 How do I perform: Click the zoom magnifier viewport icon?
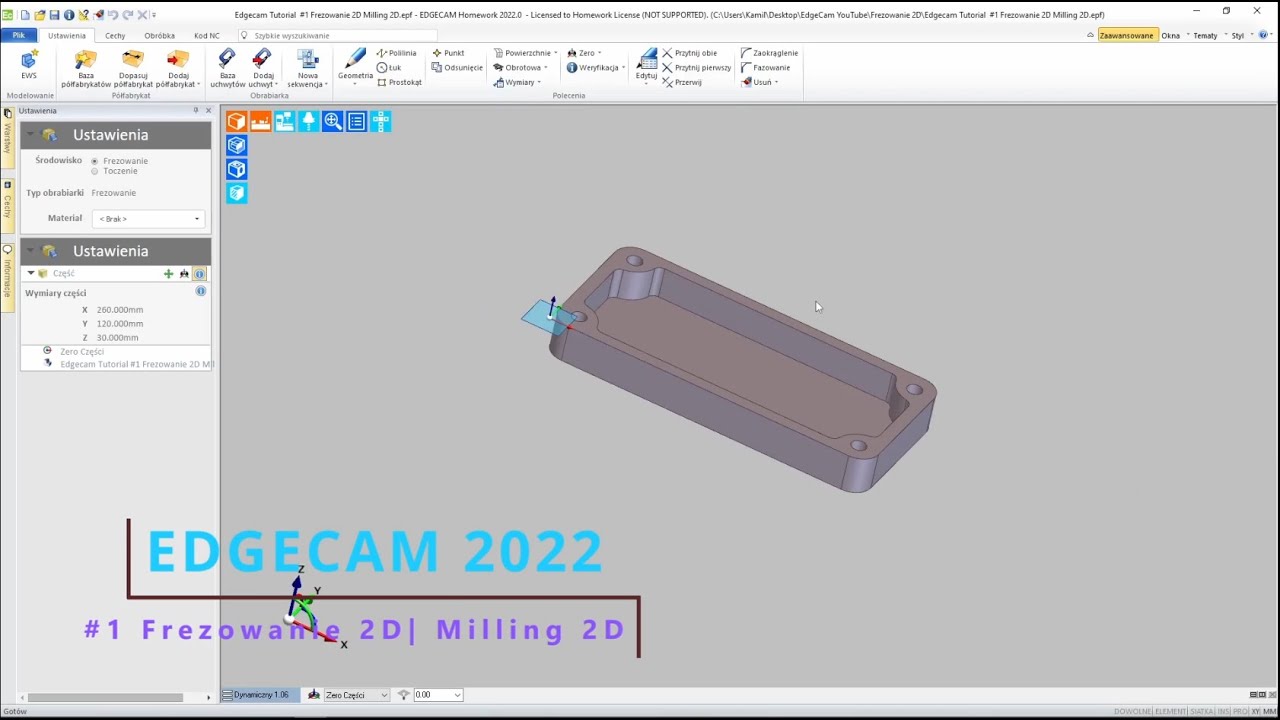[333, 122]
